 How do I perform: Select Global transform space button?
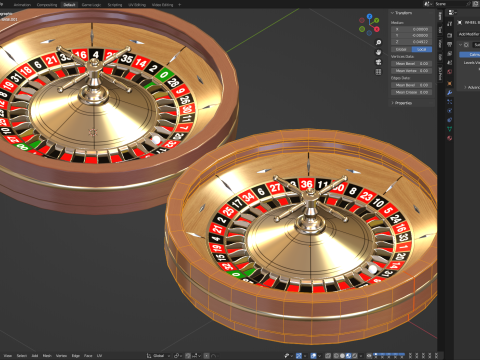[401, 49]
